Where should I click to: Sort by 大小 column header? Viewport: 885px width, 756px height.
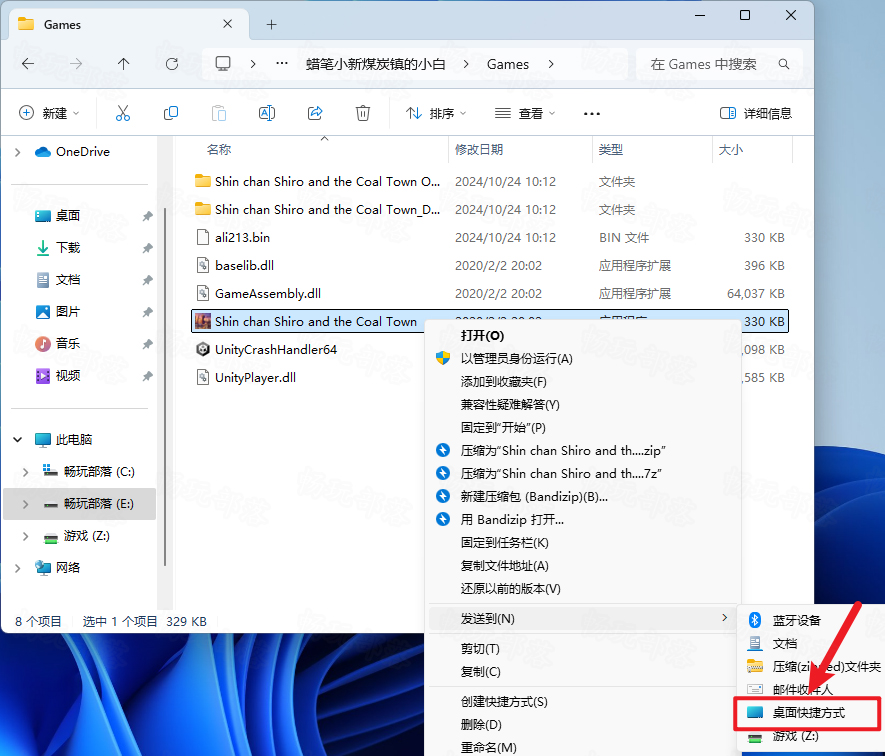pyautogui.click(x=730, y=150)
